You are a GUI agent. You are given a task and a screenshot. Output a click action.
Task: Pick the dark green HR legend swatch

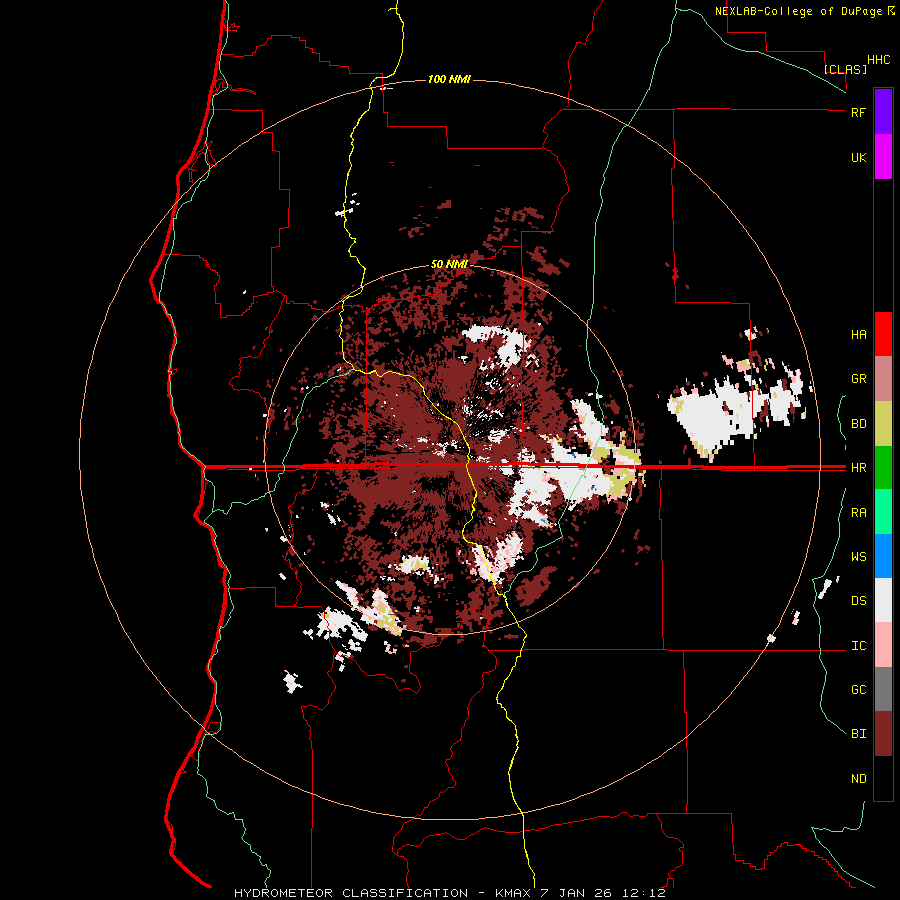point(883,468)
